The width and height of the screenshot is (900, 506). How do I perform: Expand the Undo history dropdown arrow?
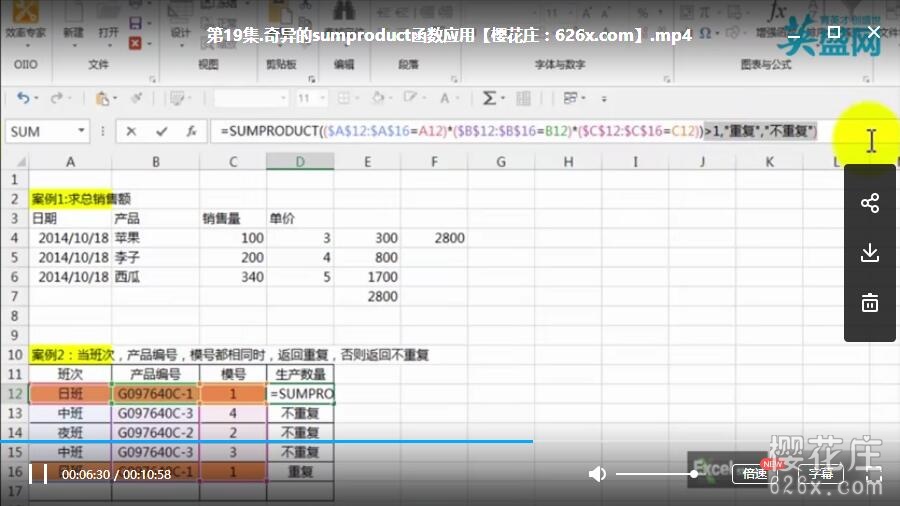(x=36, y=98)
